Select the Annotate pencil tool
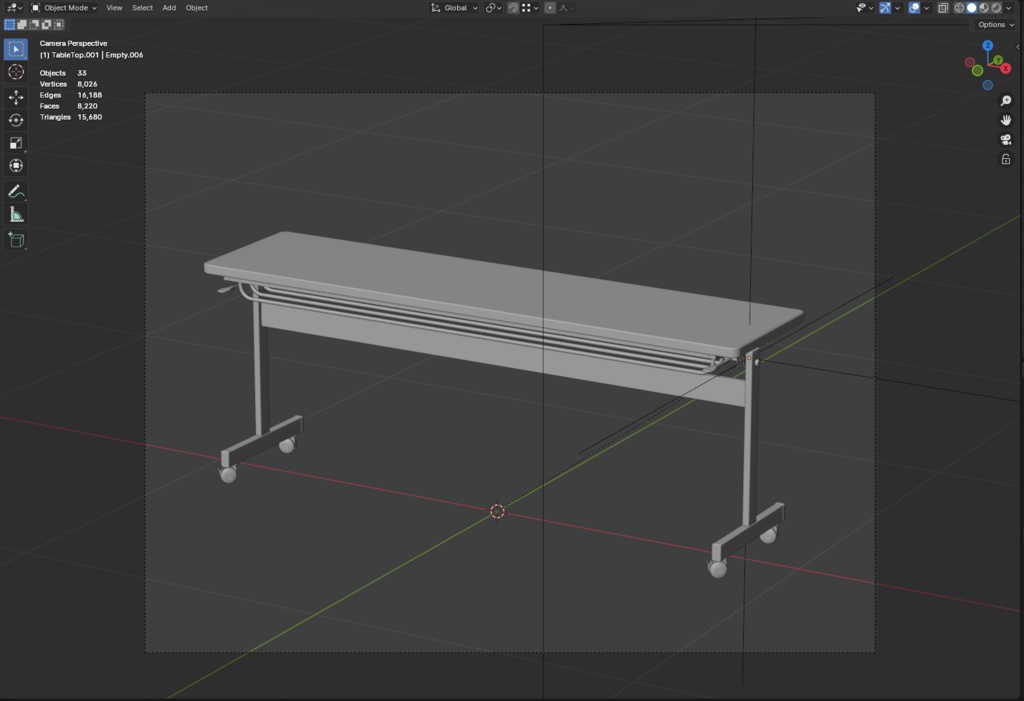This screenshot has width=1024, height=701. 16,191
